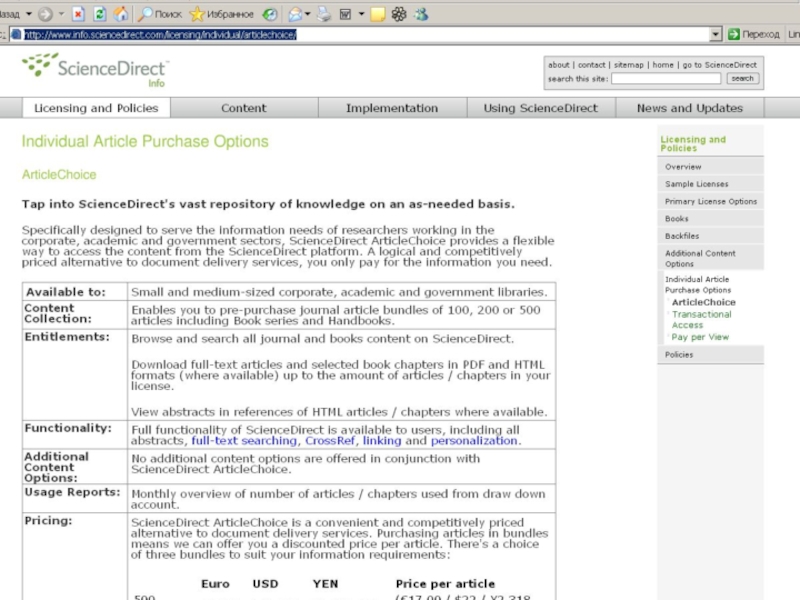Click the Price per article column header

[x=445, y=584]
